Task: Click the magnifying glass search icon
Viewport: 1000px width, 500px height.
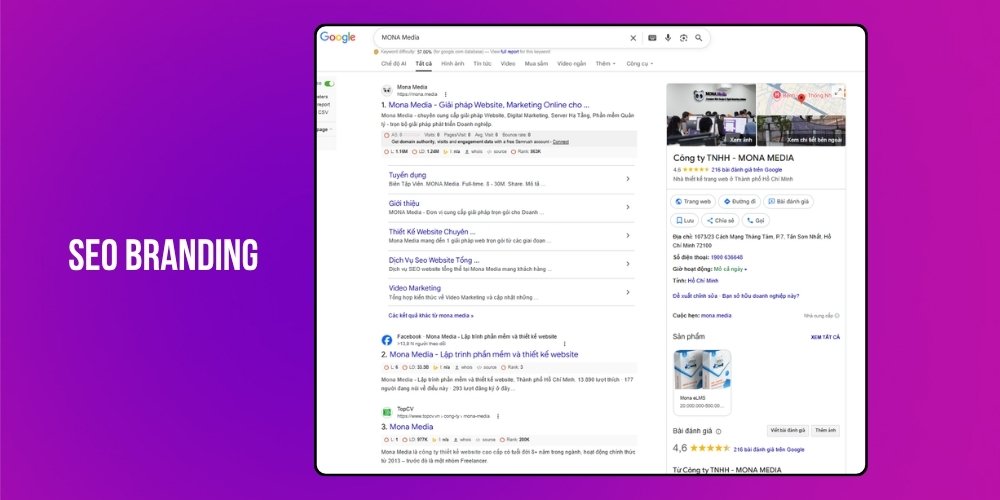Action: tap(699, 38)
